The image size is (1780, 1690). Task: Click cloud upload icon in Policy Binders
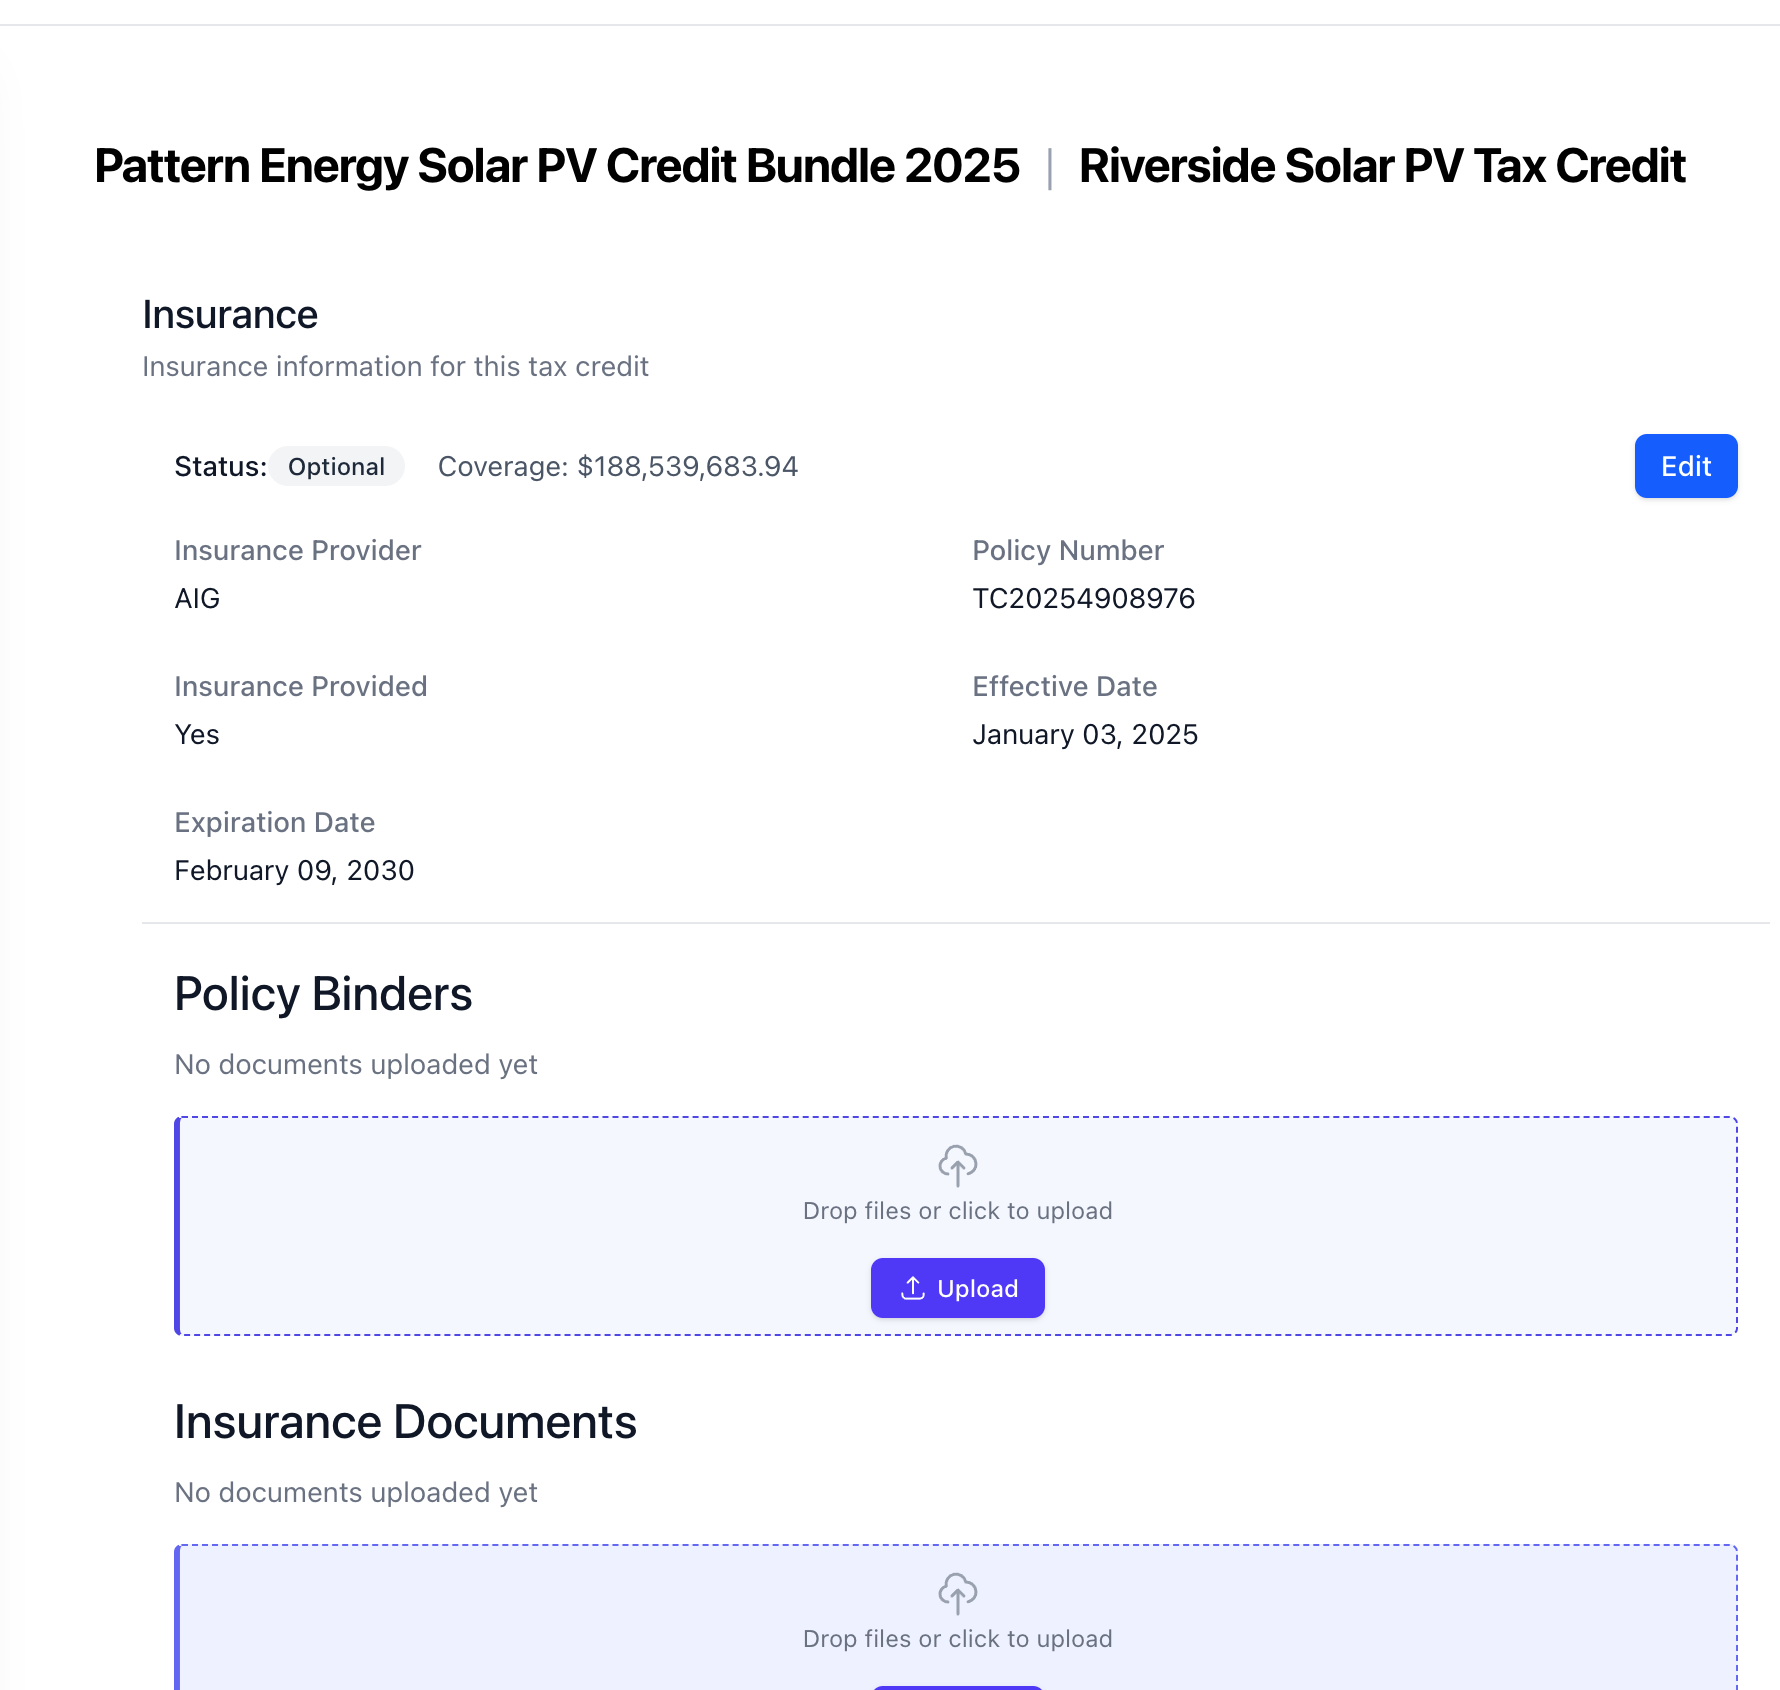(x=957, y=1165)
